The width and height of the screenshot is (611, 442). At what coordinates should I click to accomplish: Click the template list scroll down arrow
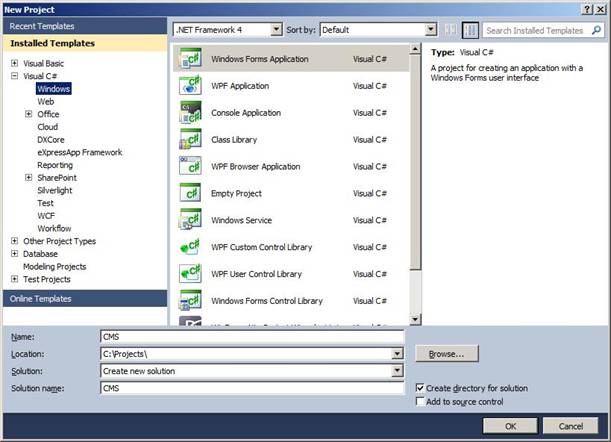point(415,320)
